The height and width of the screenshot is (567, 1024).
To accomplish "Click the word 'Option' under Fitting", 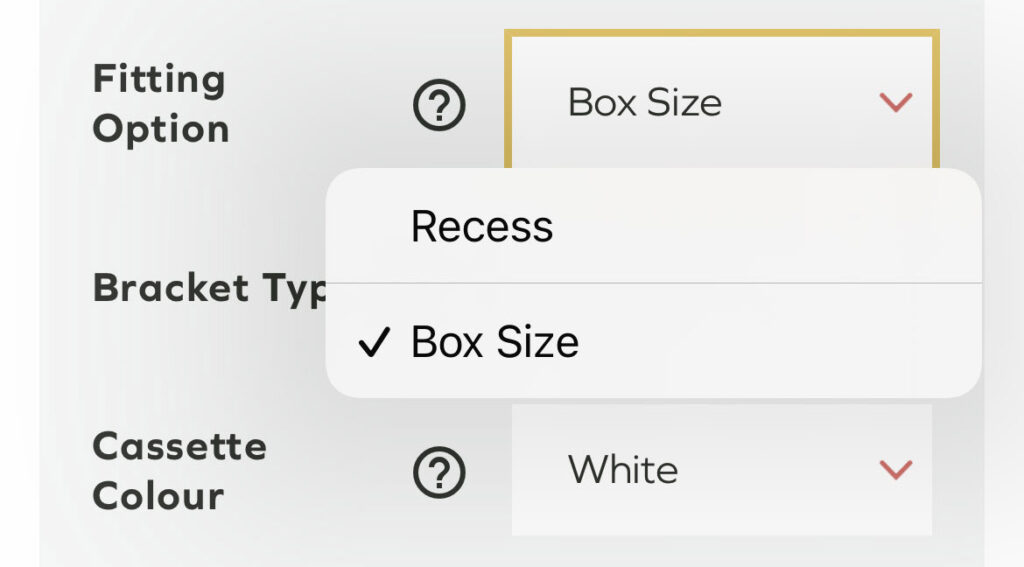I will (x=160, y=130).
